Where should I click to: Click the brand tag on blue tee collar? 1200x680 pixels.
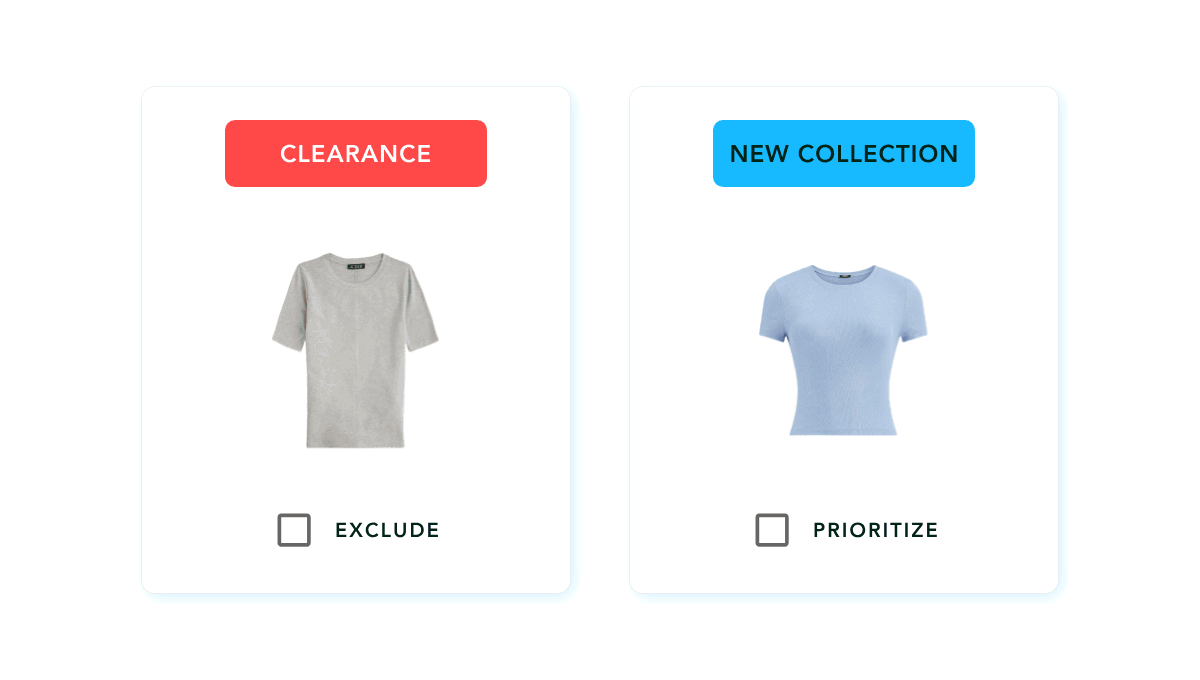(x=845, y=271)
